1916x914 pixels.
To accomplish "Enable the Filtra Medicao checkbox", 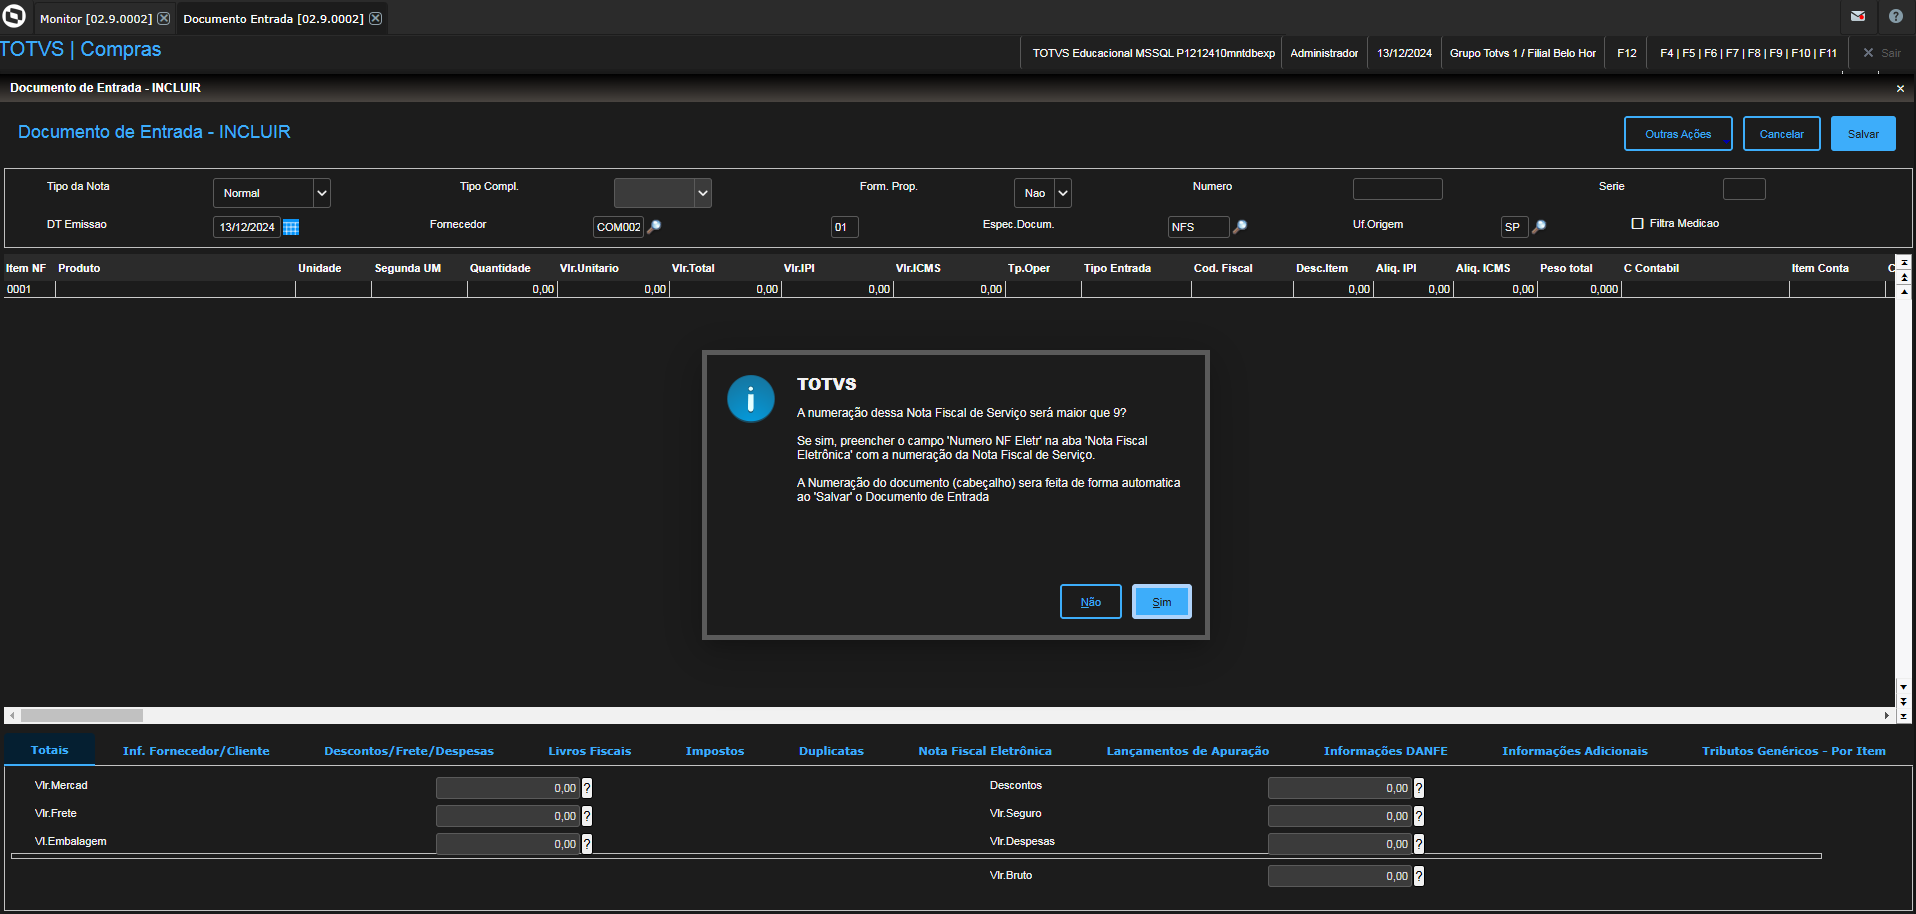I will (x=1637, y=223).
